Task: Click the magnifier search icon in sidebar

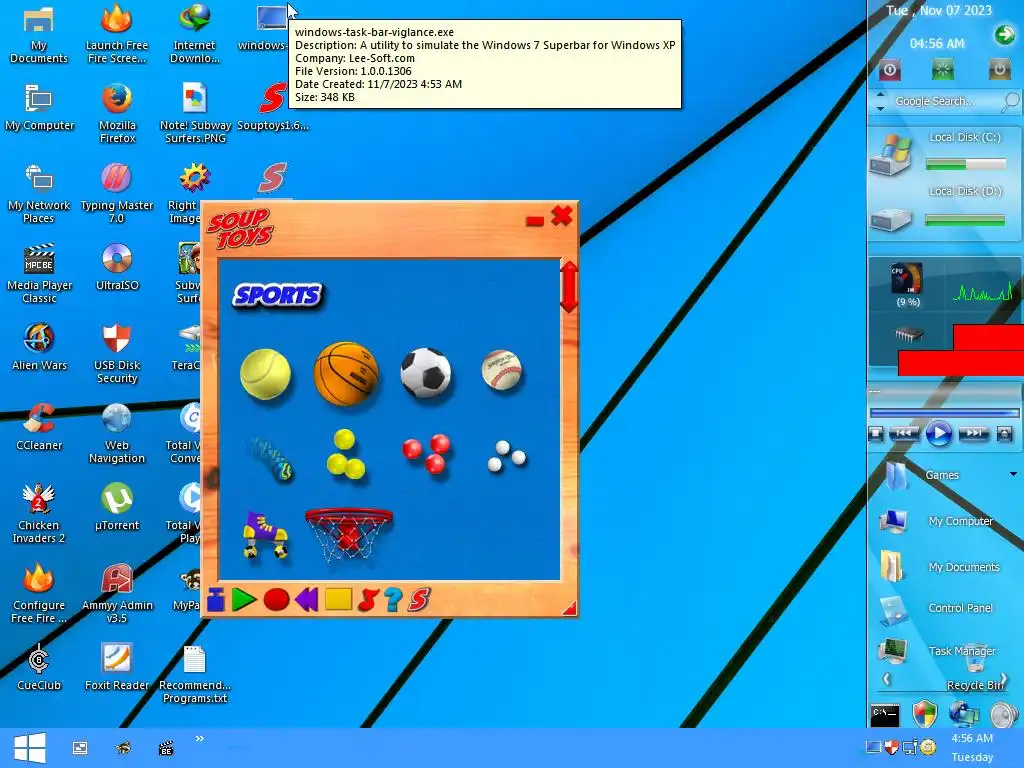Action: (x=1010, y=101)
